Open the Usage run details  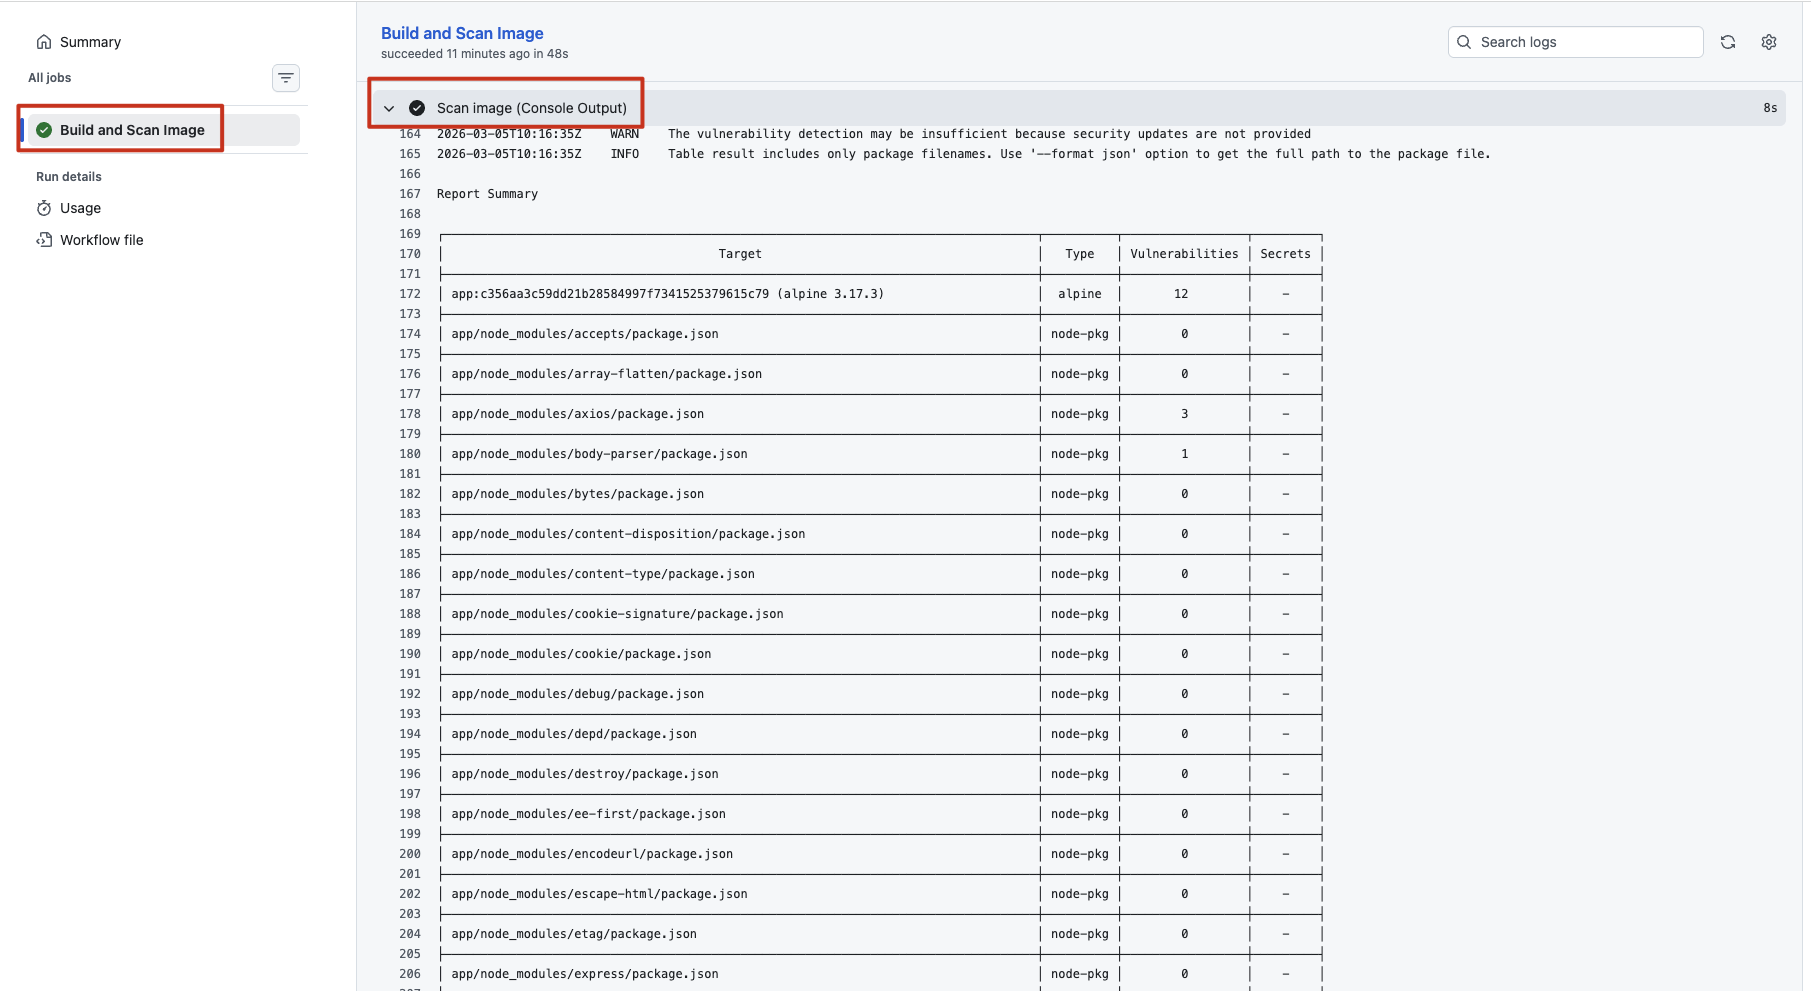[80, 208]
